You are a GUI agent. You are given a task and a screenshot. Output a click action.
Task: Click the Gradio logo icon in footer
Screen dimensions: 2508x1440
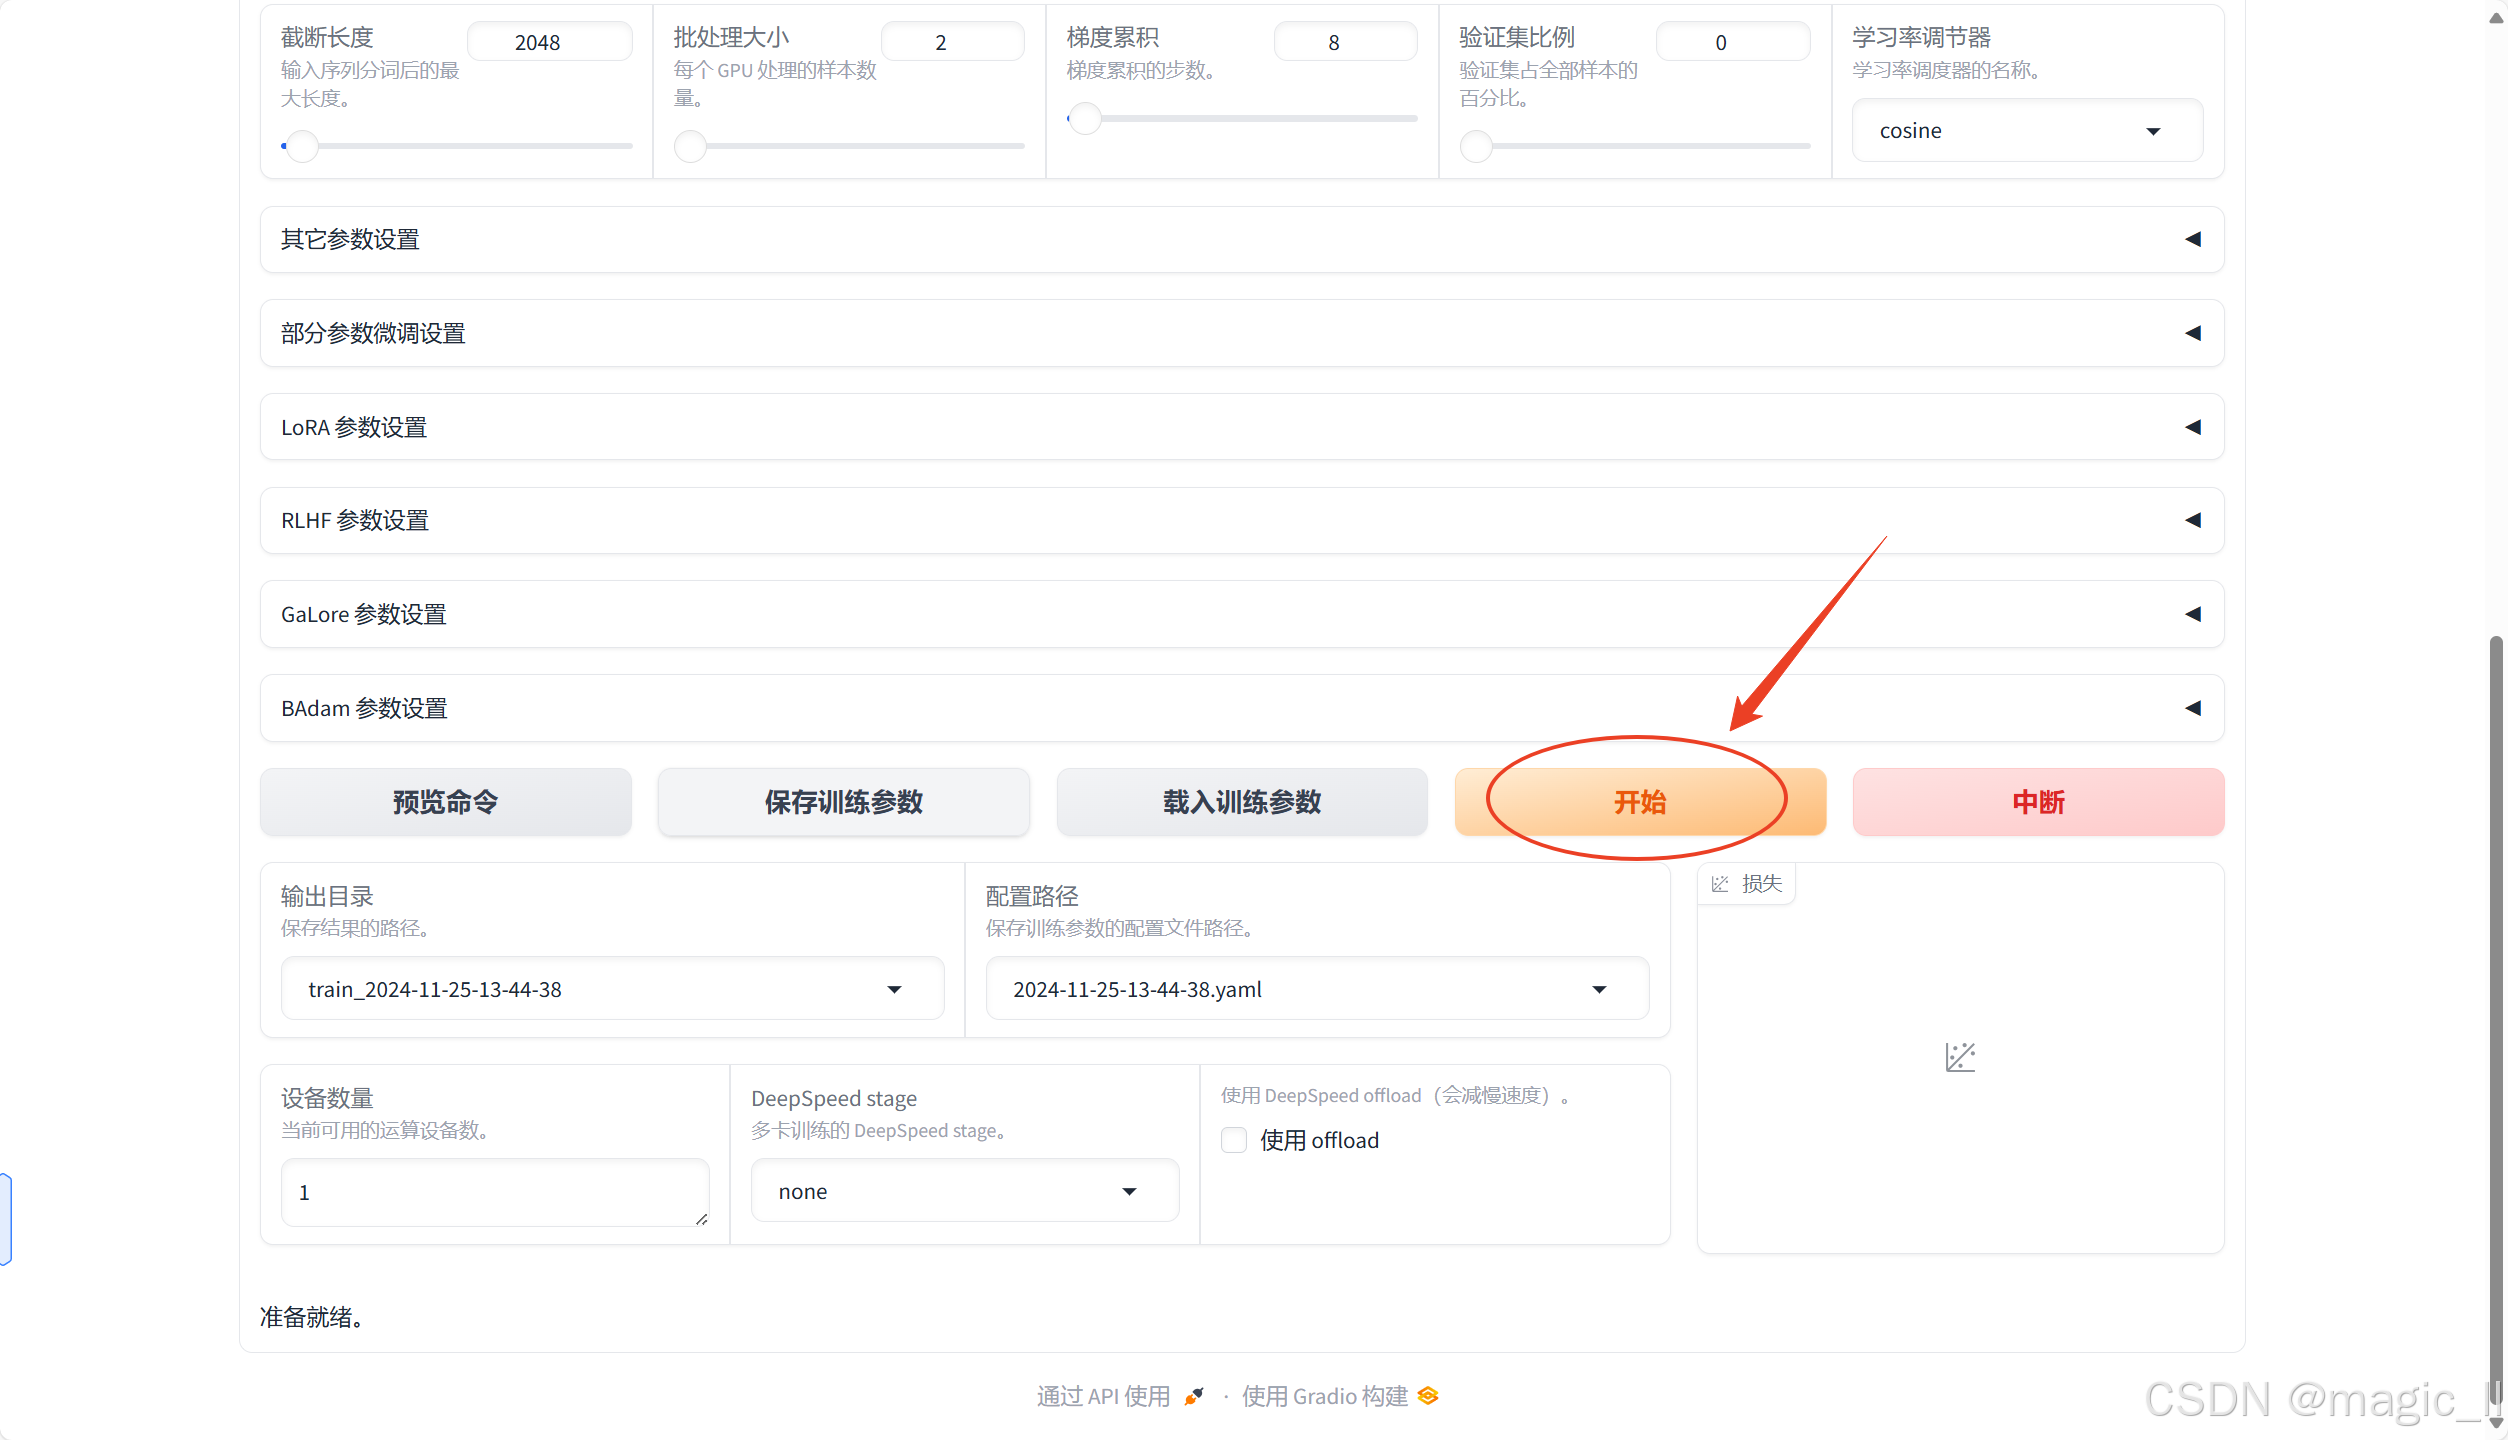click(x=1428, y=1395)
